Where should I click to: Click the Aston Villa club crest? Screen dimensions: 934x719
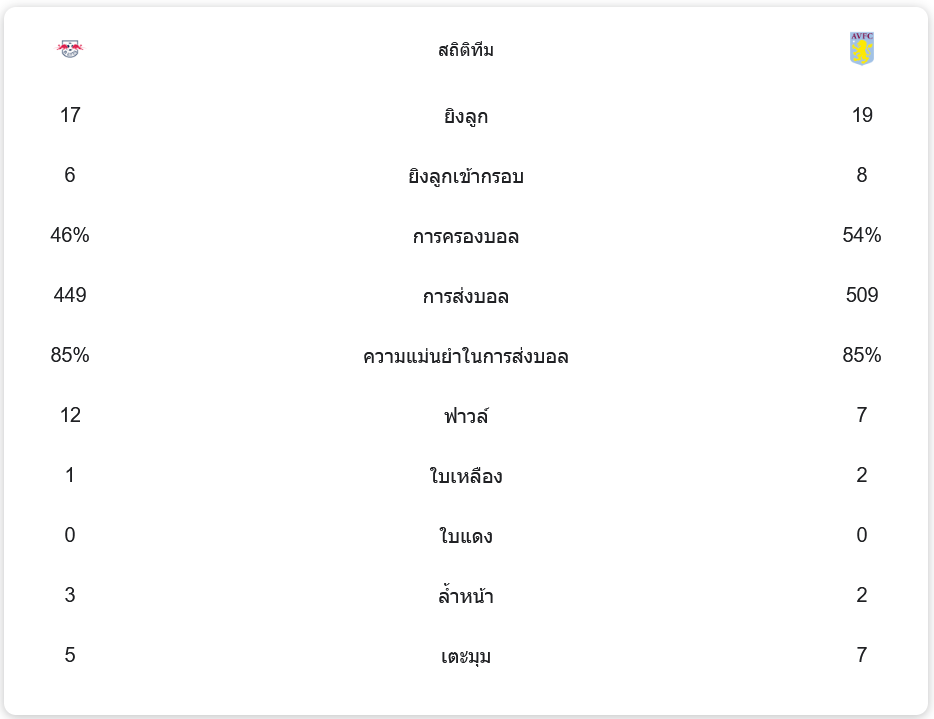[861, 48]
